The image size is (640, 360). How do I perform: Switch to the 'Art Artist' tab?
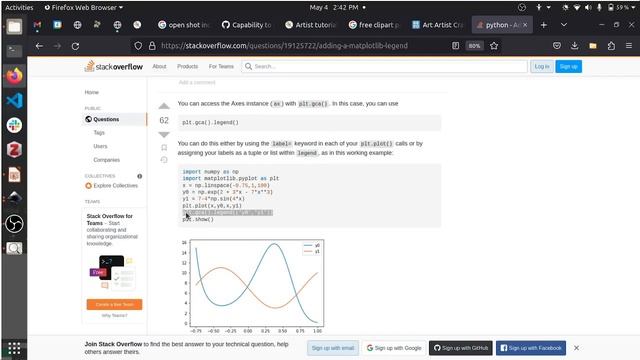click(x=438, y=25)
